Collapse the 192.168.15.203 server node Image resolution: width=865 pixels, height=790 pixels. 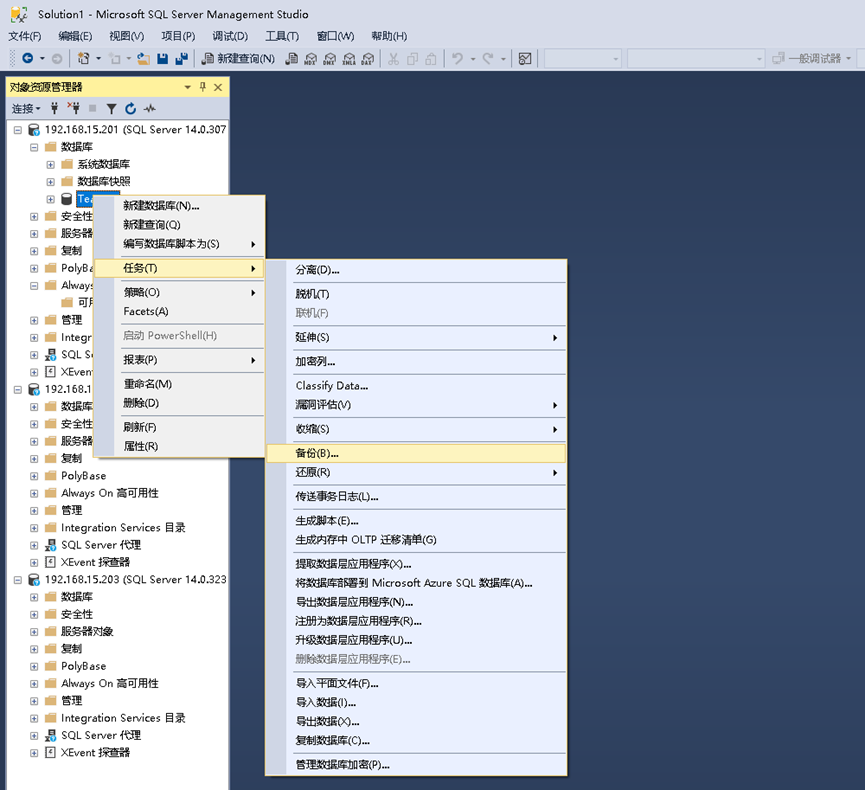coord(18,580)
